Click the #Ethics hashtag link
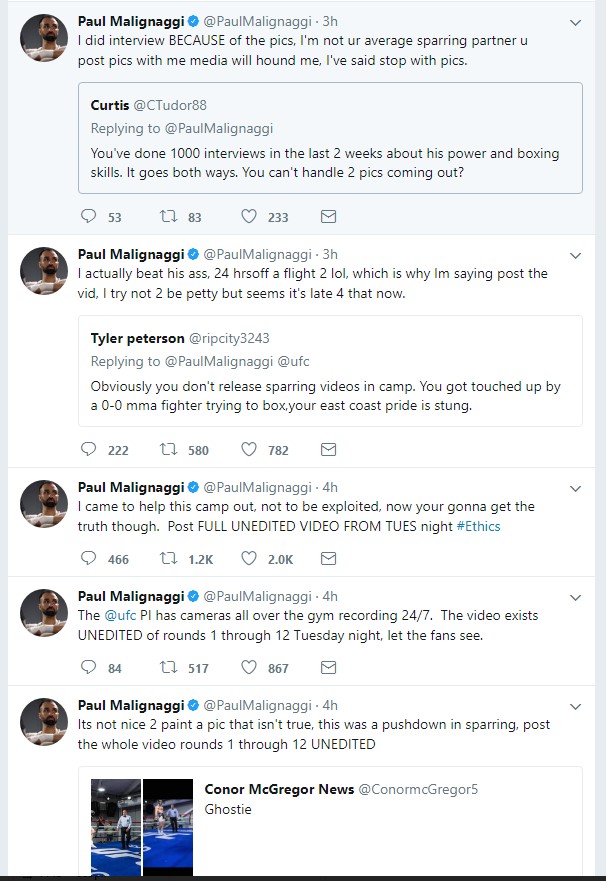This screenshot has height=881, width=606. (479, 526)
